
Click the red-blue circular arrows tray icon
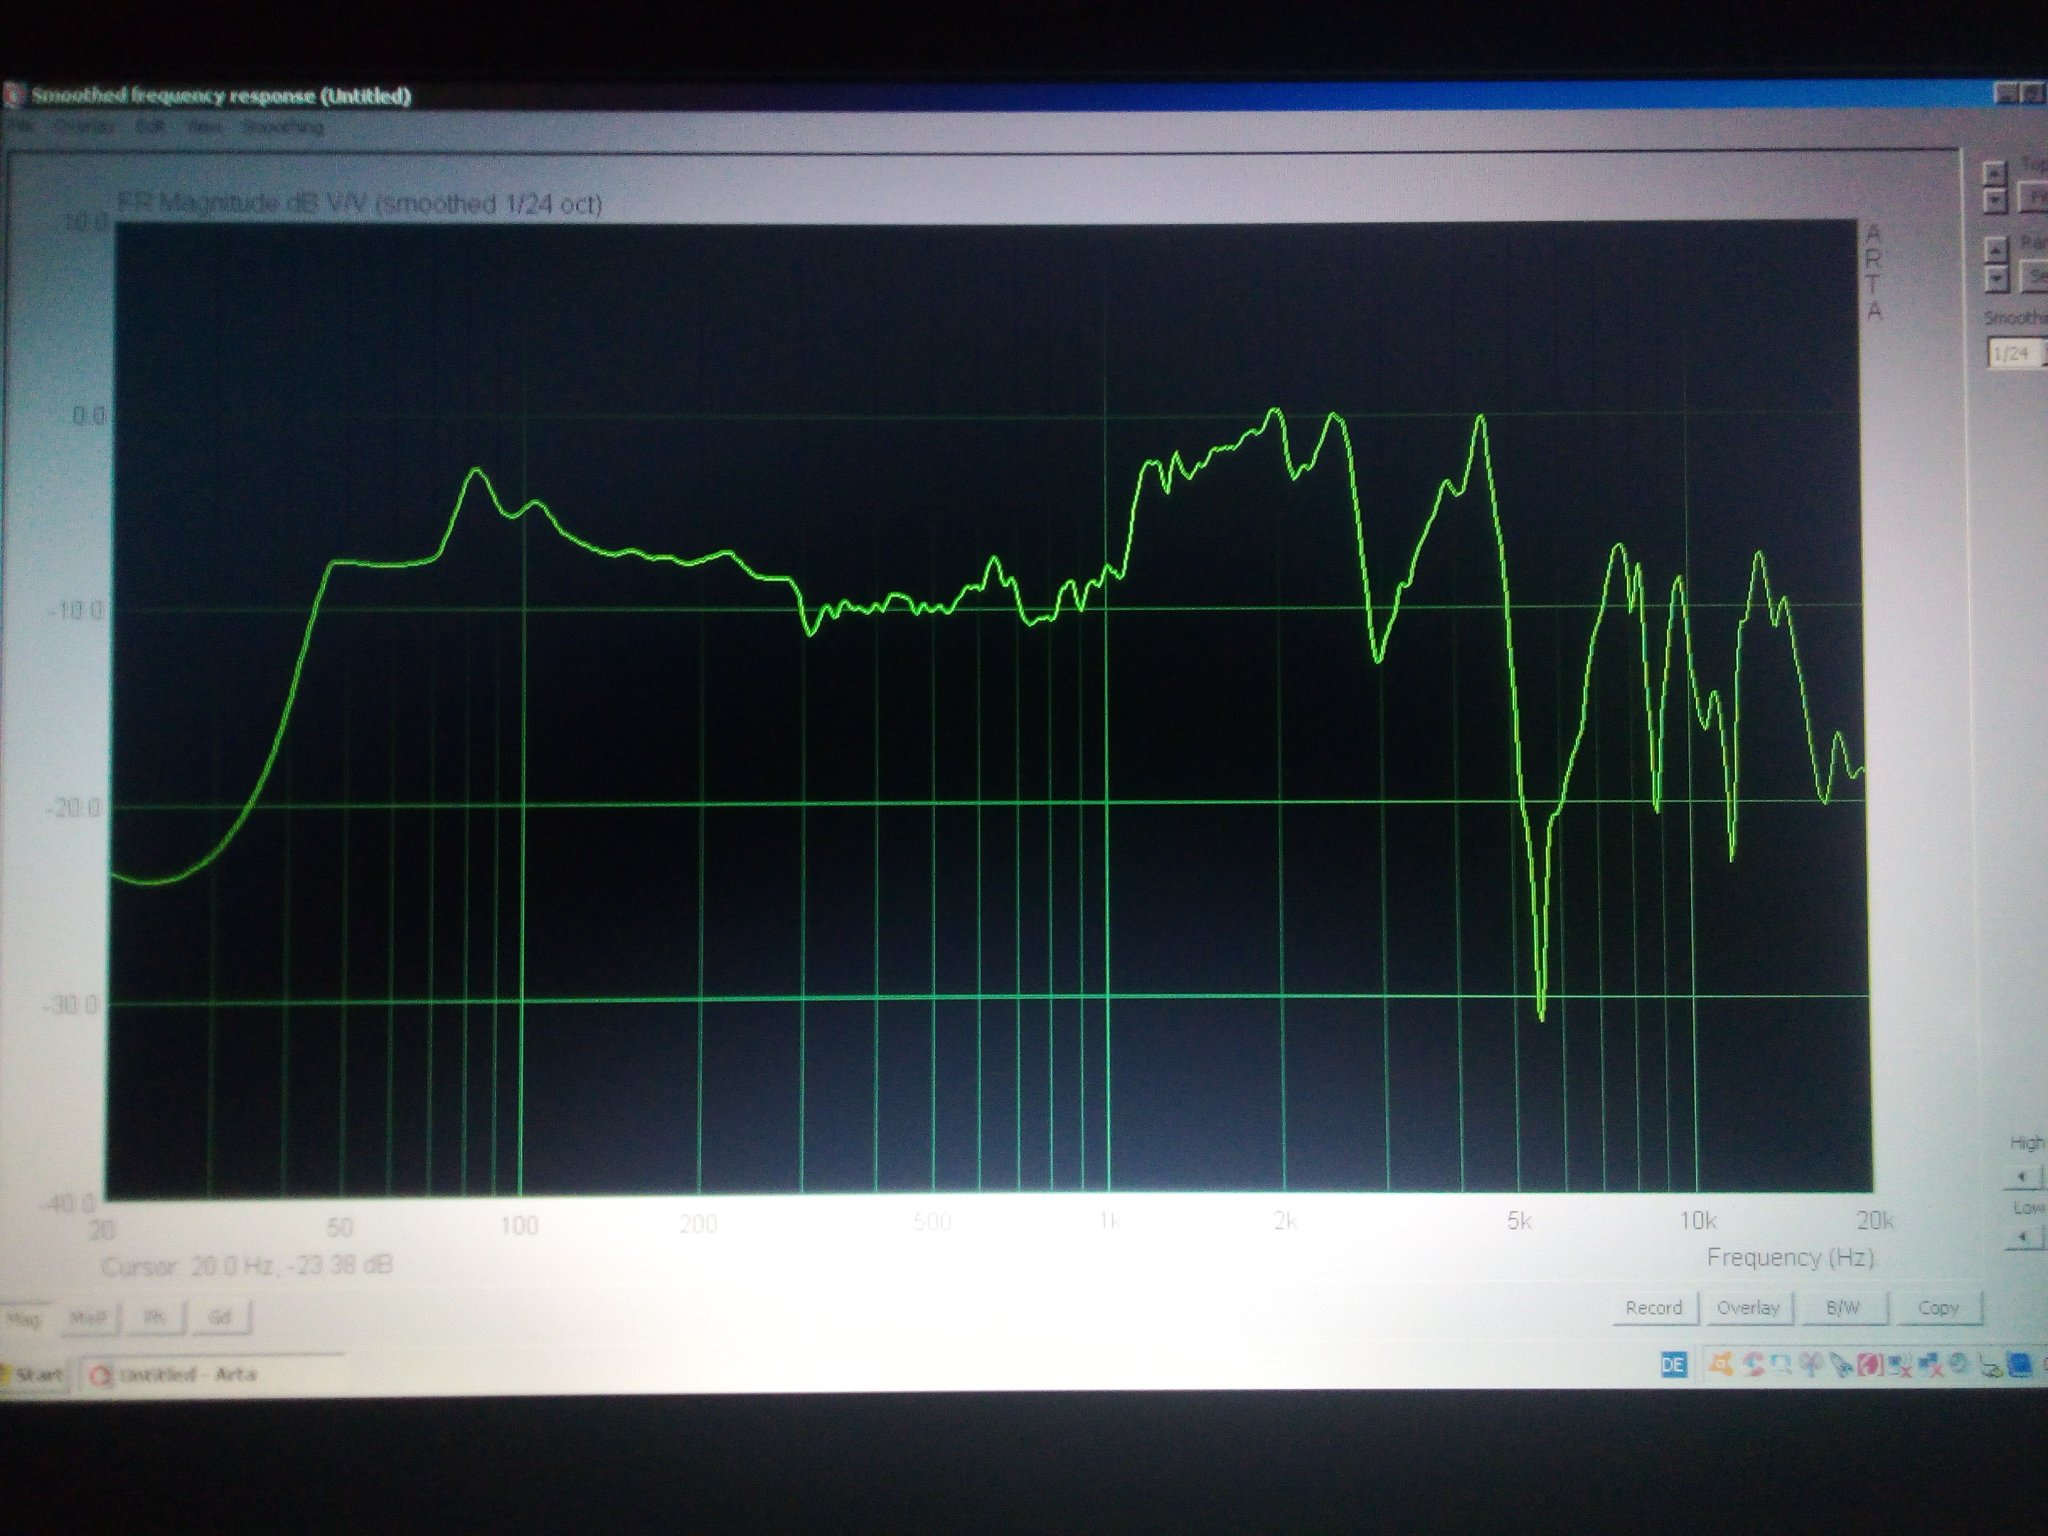[x=1752, y=1364]
